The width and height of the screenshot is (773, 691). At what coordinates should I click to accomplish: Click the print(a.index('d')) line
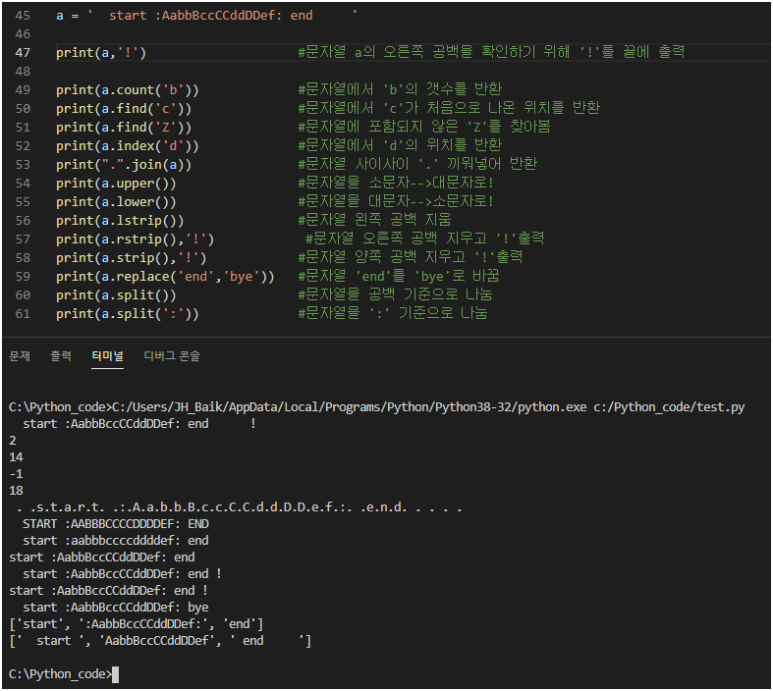click(x=127, y=146)
